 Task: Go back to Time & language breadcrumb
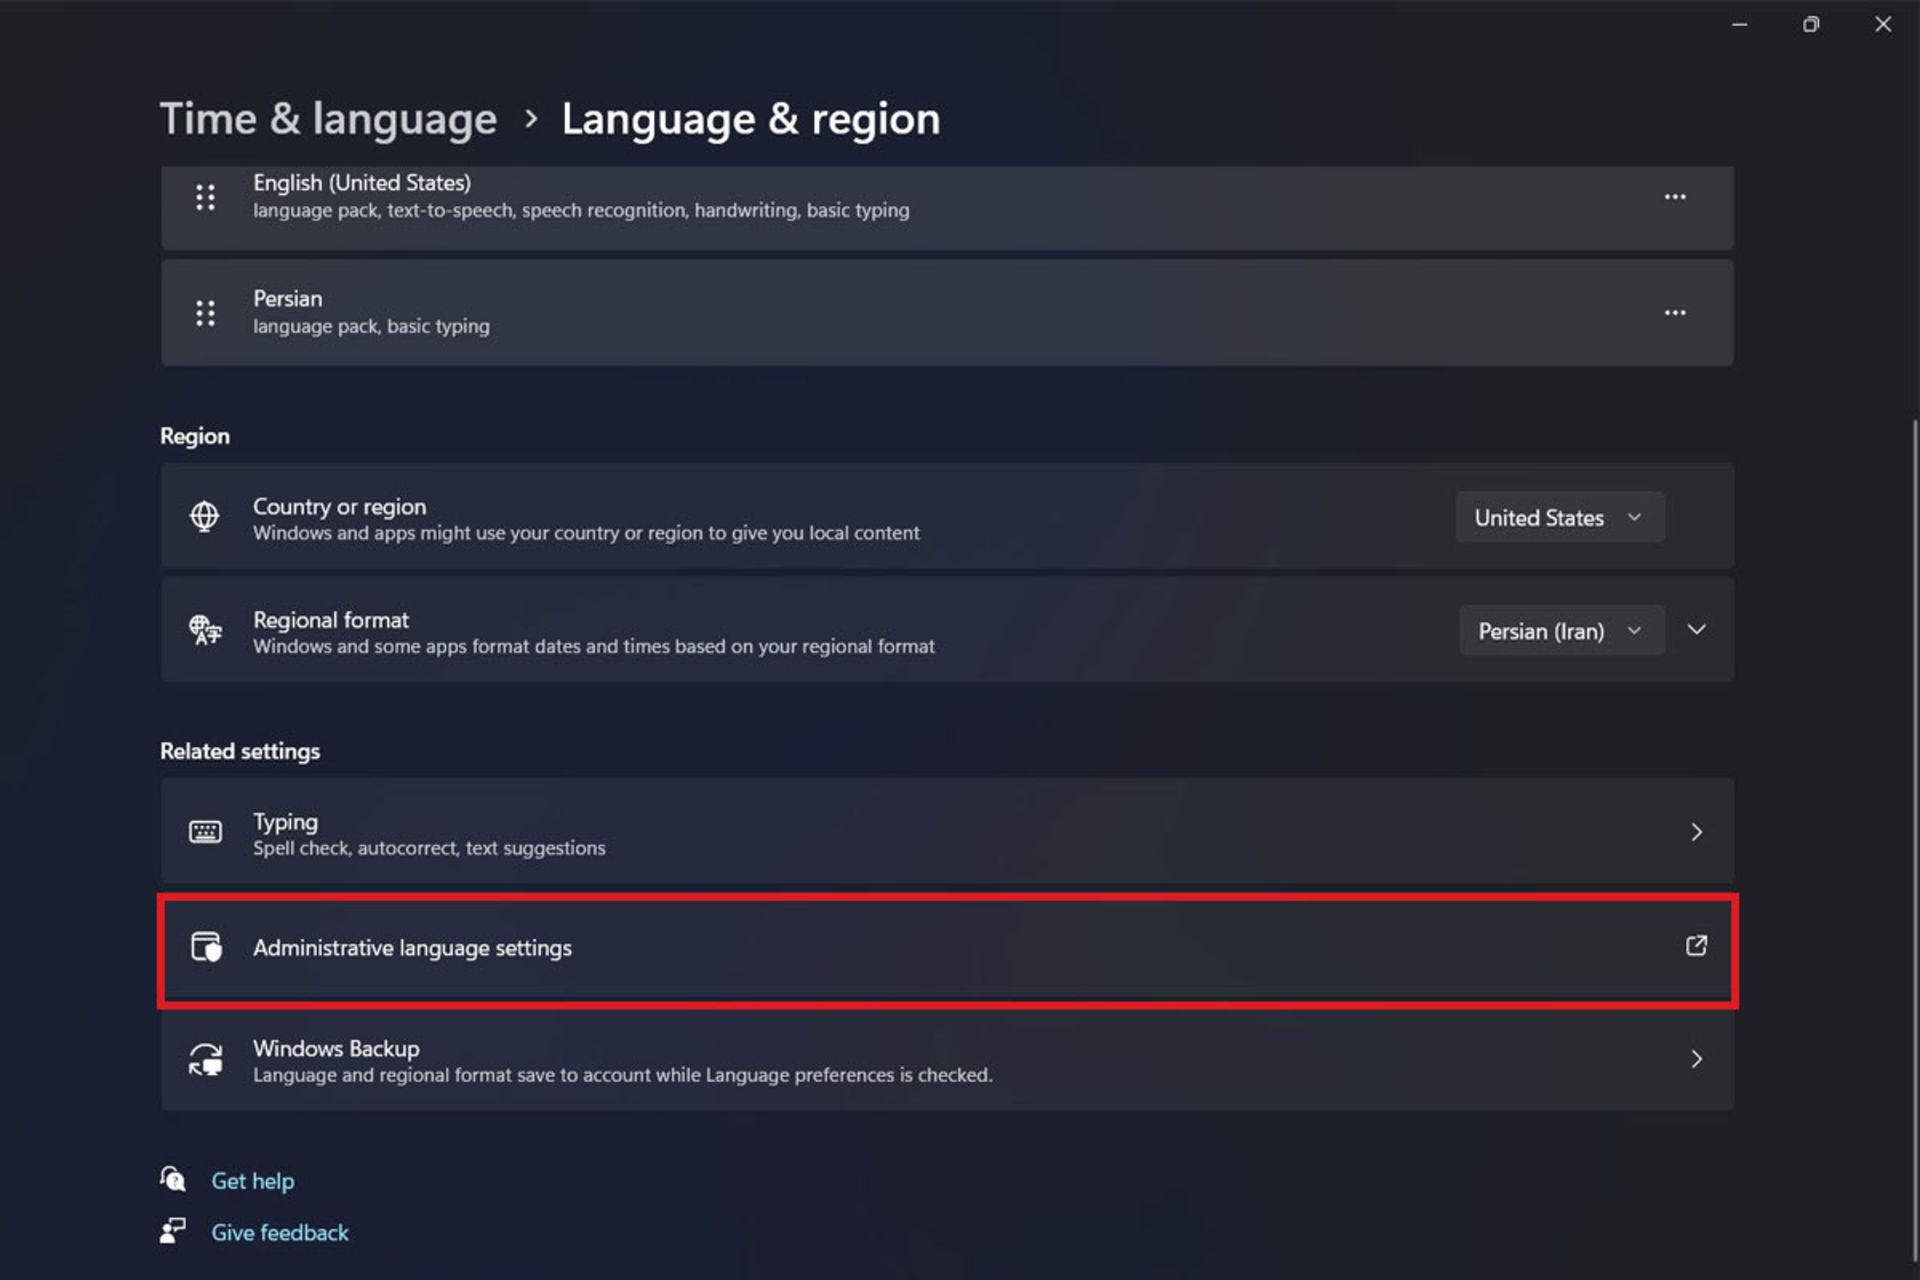tap(328, 119)
